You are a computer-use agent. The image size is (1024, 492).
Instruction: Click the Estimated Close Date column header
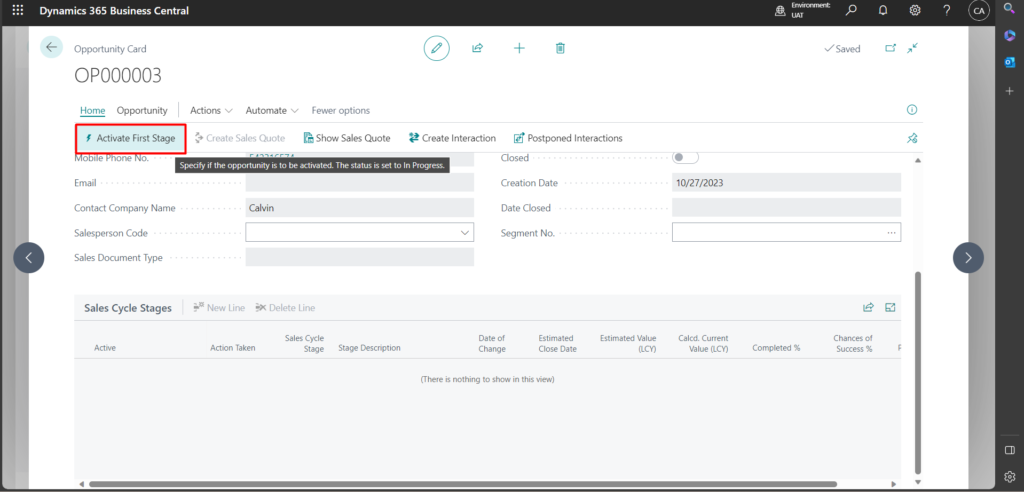point(557,344)
